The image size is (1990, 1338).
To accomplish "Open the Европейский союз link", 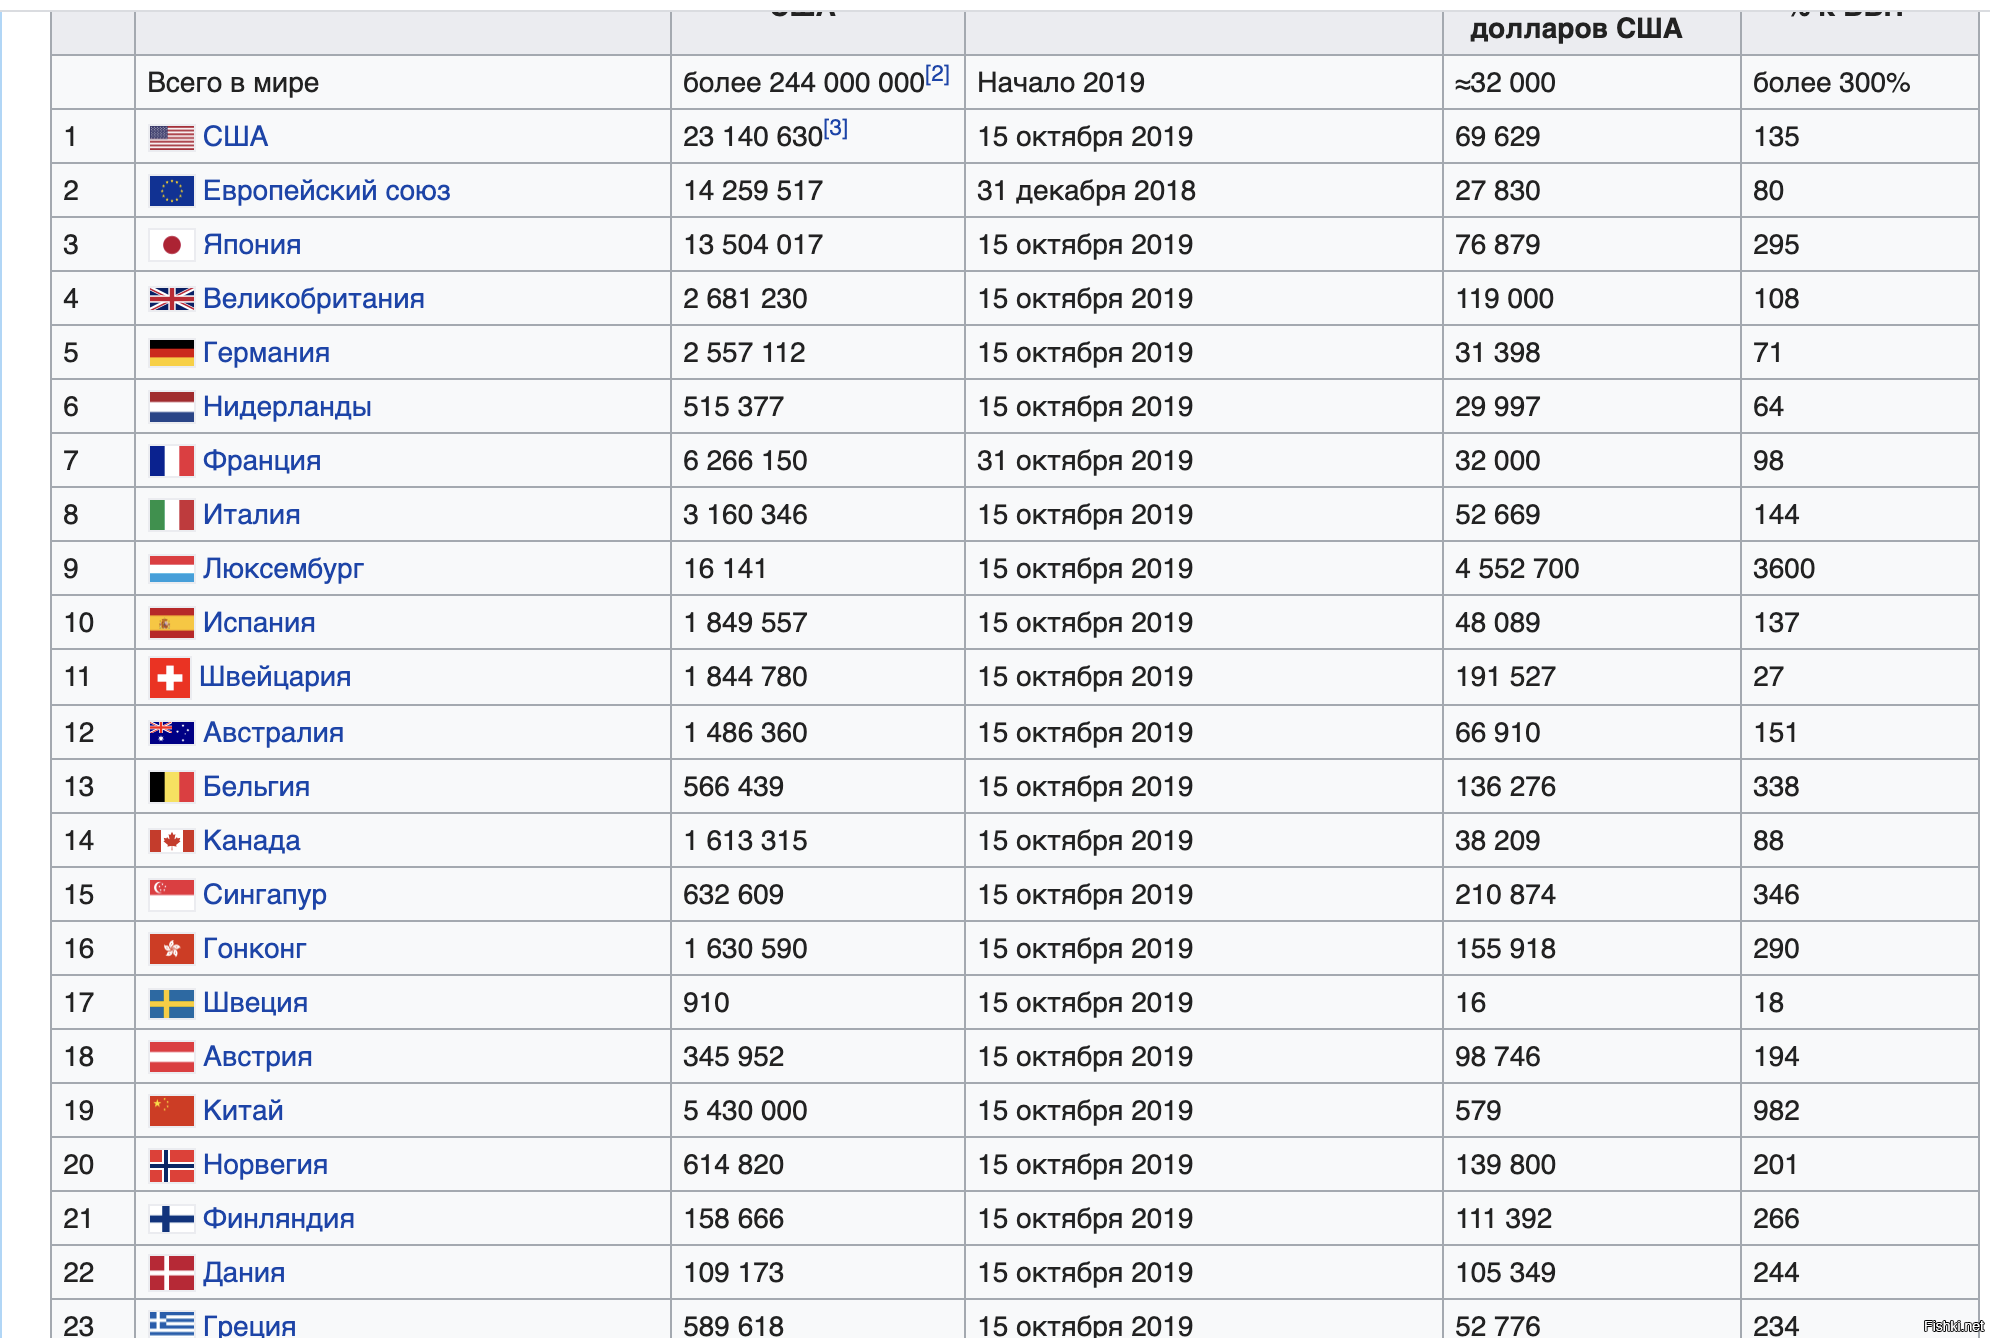I will pos(326,191).
